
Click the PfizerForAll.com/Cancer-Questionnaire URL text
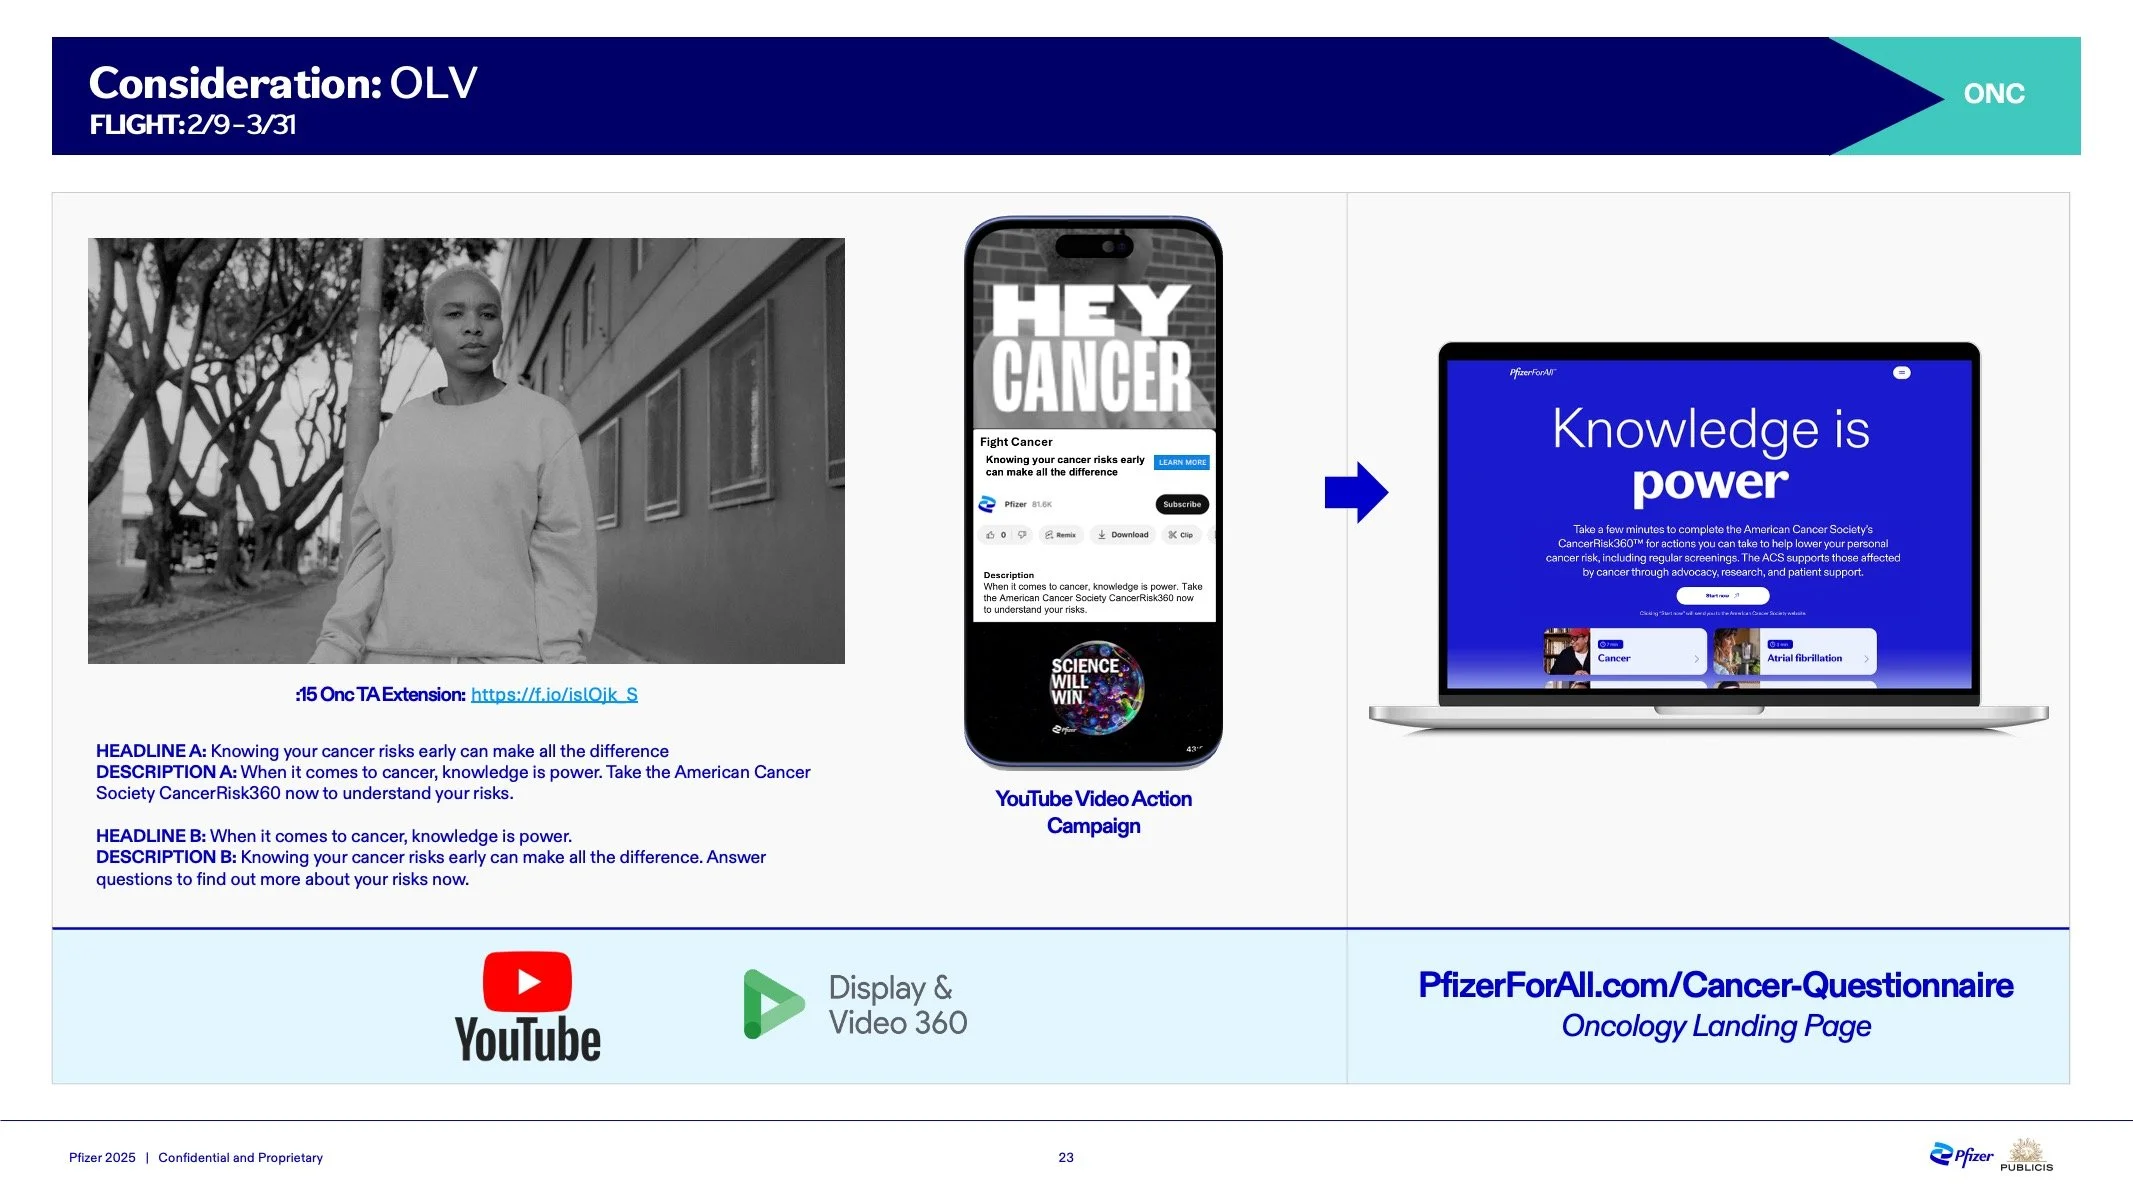click(1716, 985)
